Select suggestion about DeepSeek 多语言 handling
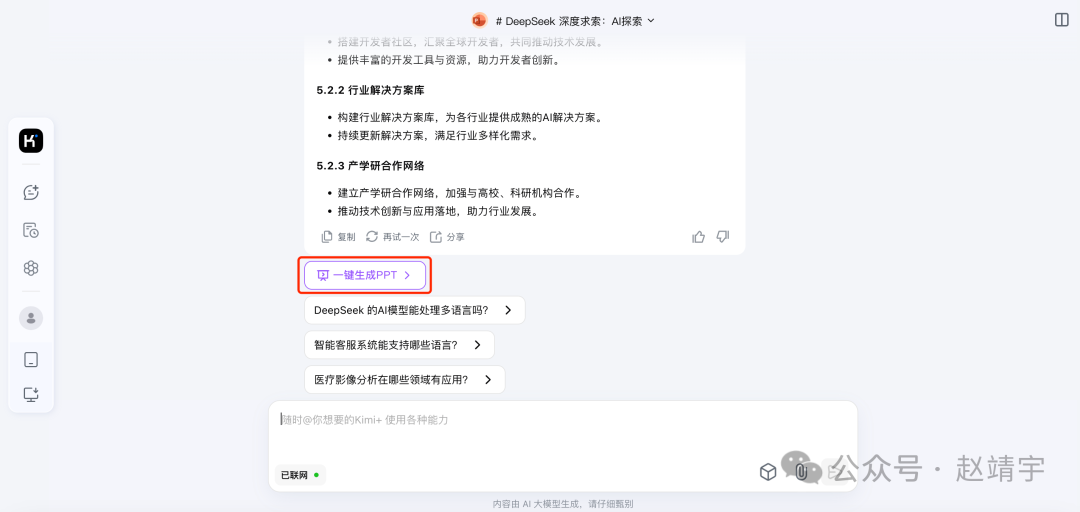This screenshot has width=1080, height=512. [x=415, y=310]
